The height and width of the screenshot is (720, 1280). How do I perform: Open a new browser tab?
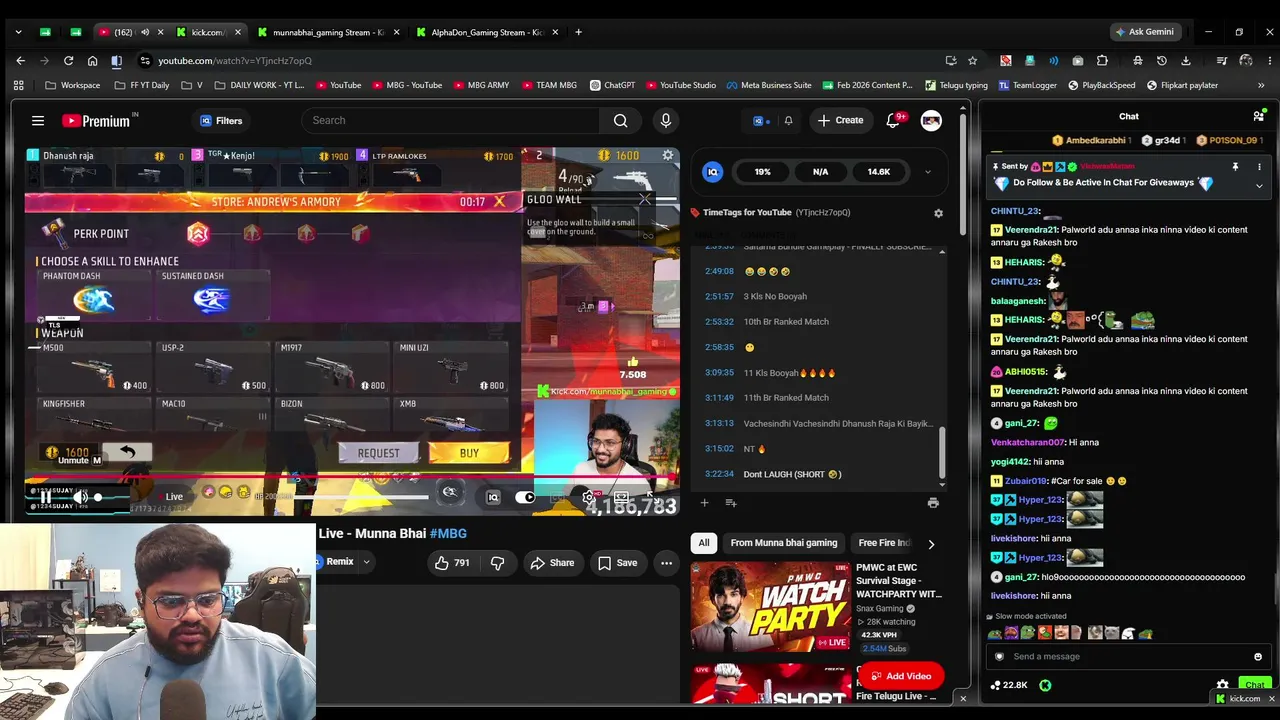click(x=578, y=32)
